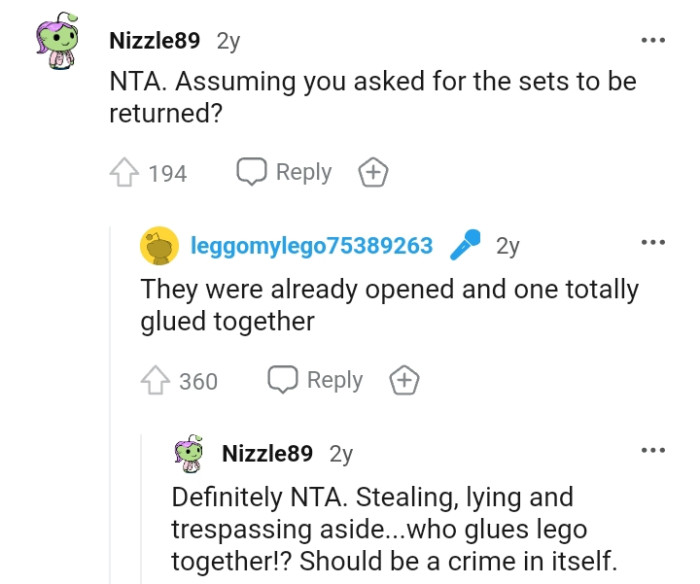
Task: Collapse thread using line beside leggomylego75389263's reply
Action: click(x=112, y=400)
